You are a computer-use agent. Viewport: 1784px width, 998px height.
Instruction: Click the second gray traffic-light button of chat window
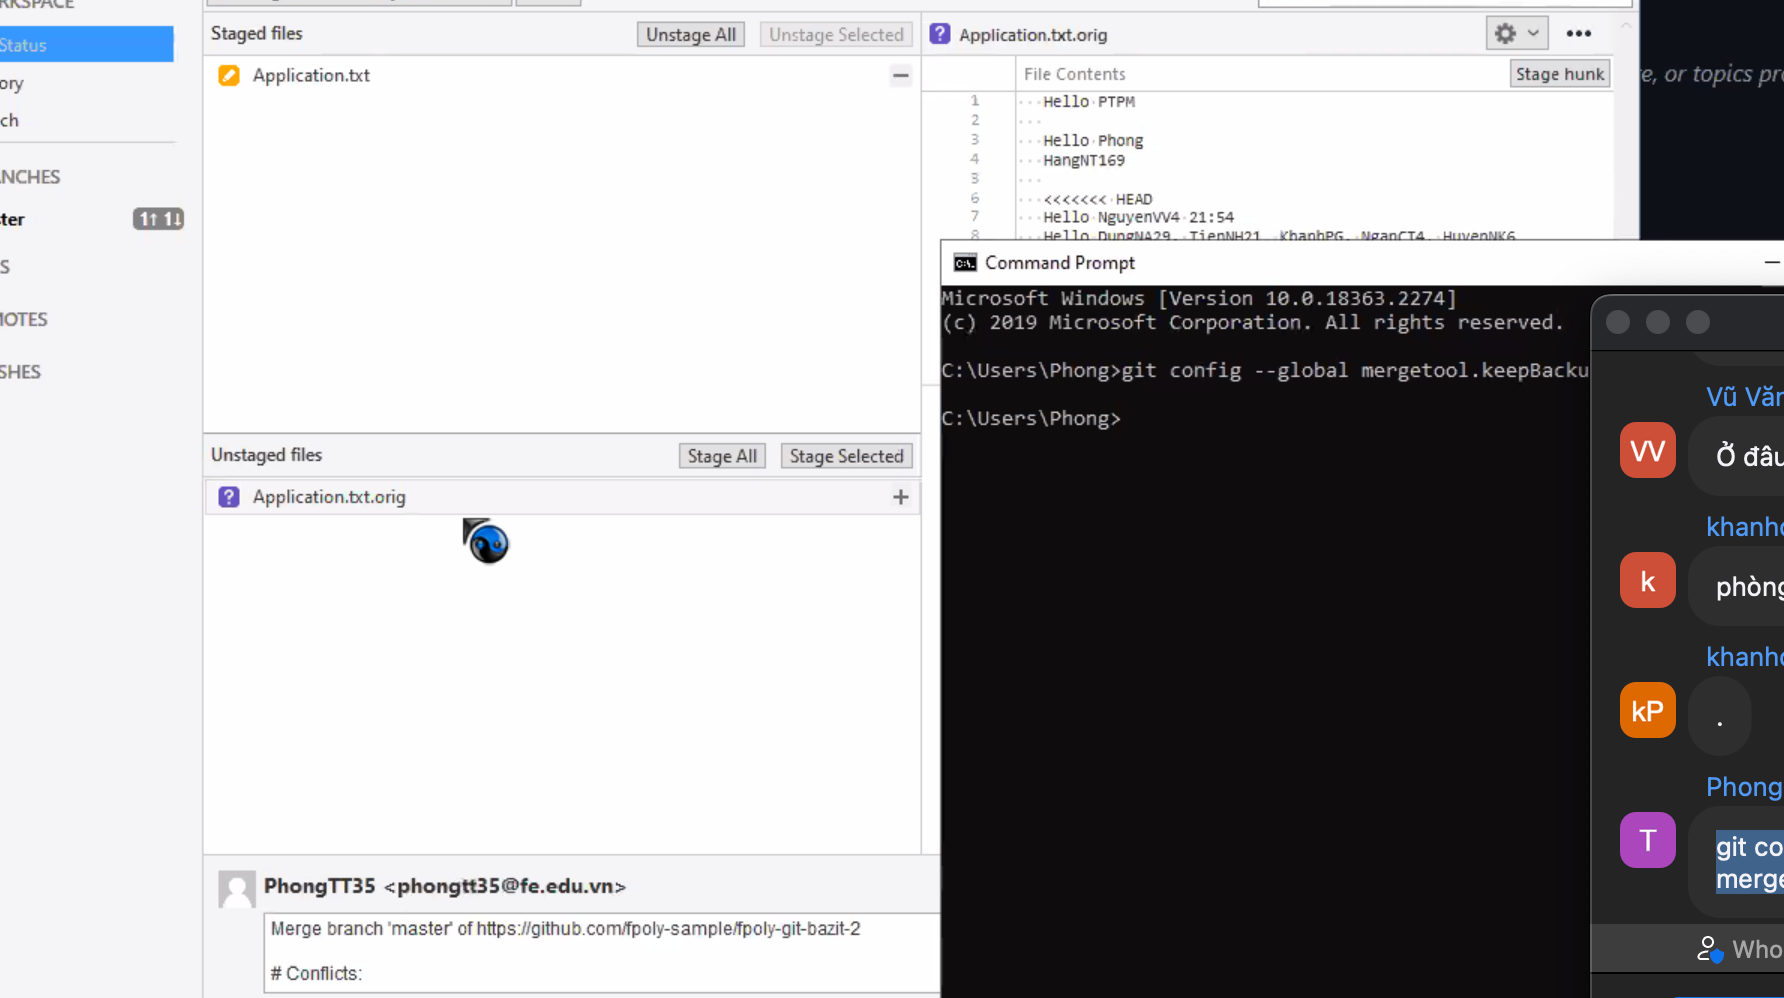1658,322
